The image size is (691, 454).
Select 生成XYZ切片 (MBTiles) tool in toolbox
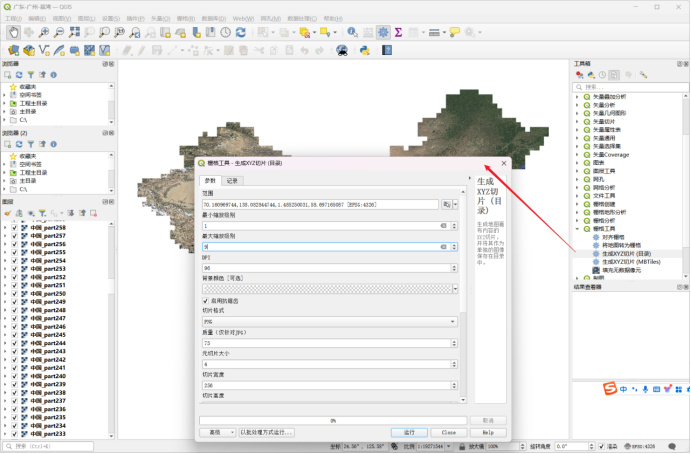point(631,262)
